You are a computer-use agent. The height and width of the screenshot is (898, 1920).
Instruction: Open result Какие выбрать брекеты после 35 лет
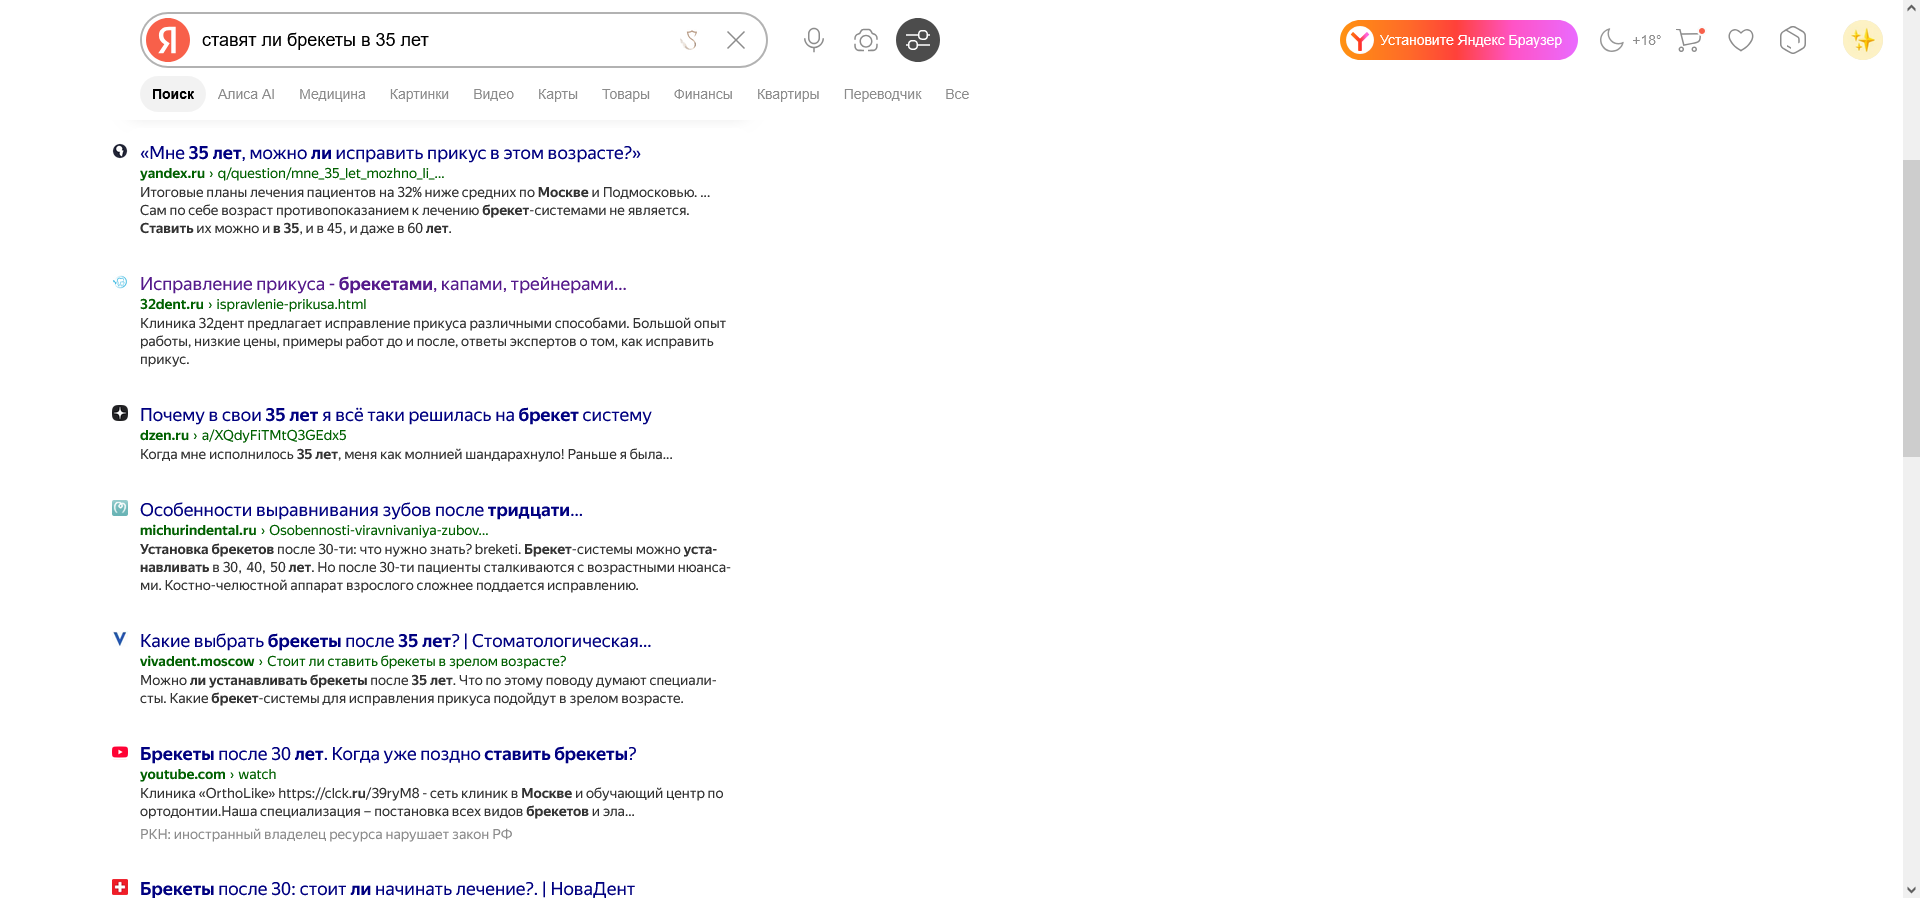coord(396,641)
